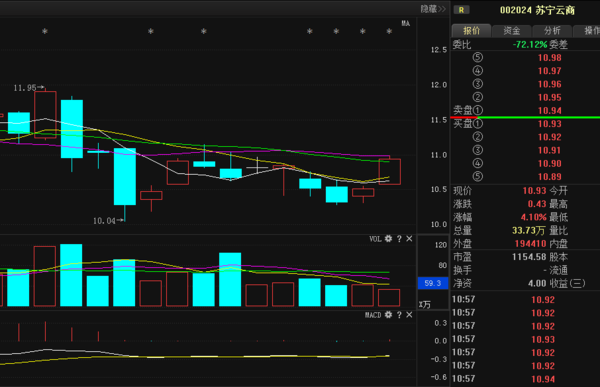Viewport: 600px width, 387px height.
Task: Switch to the 资金 tab
Action: click(512, 31)
